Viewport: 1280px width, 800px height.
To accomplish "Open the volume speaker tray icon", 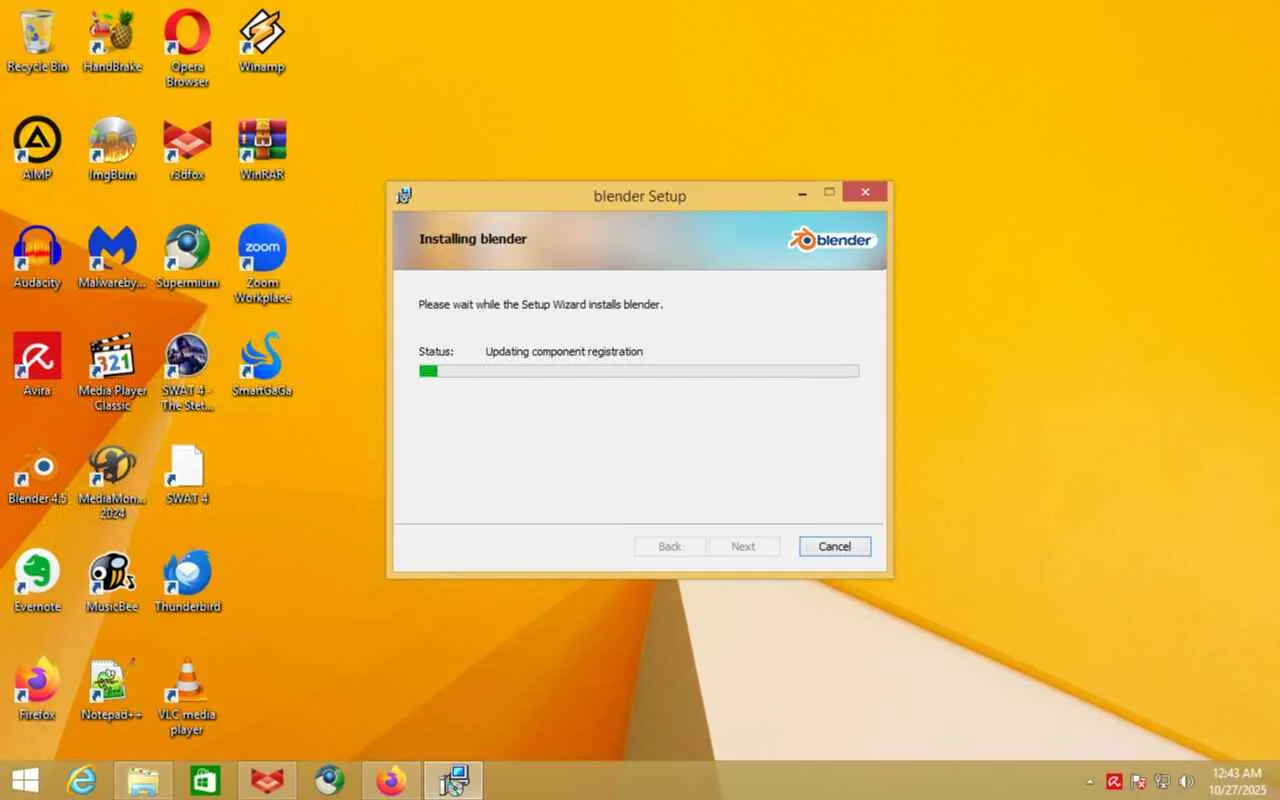I will (1186, 781).
